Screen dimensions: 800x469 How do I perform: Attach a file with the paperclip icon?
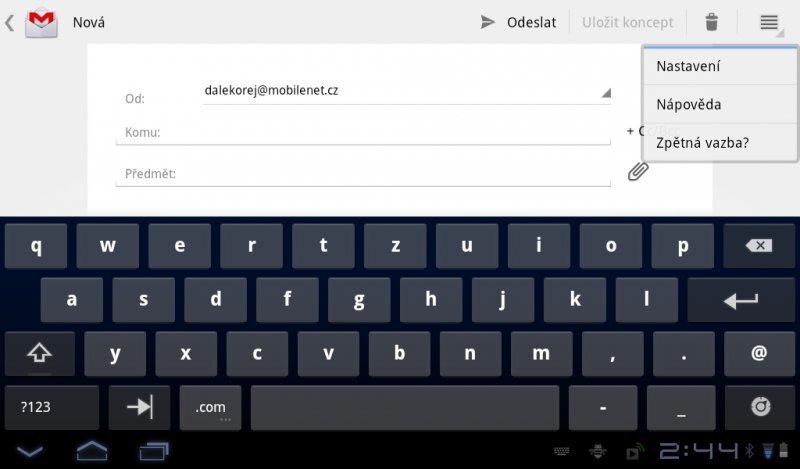638,171
